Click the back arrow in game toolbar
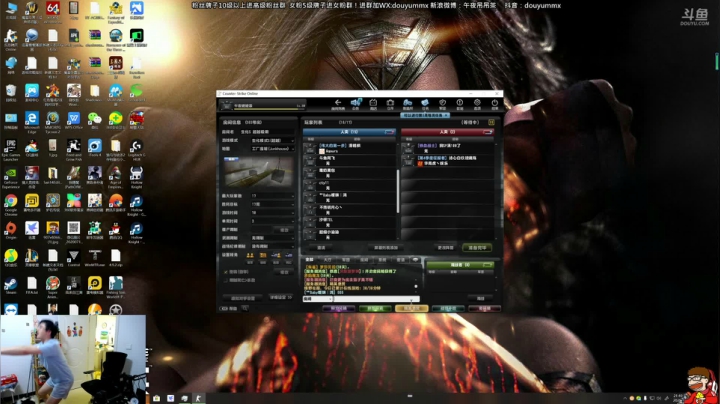 (x=338, y=103)
